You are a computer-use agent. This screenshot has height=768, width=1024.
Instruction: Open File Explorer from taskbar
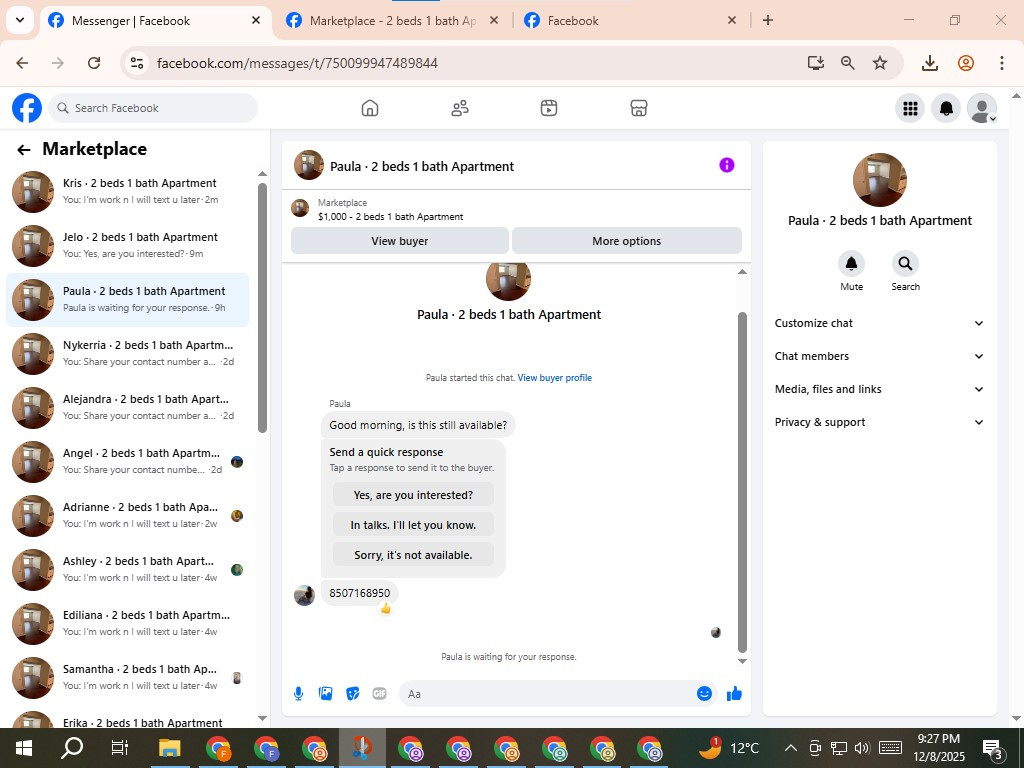[170, 748]
